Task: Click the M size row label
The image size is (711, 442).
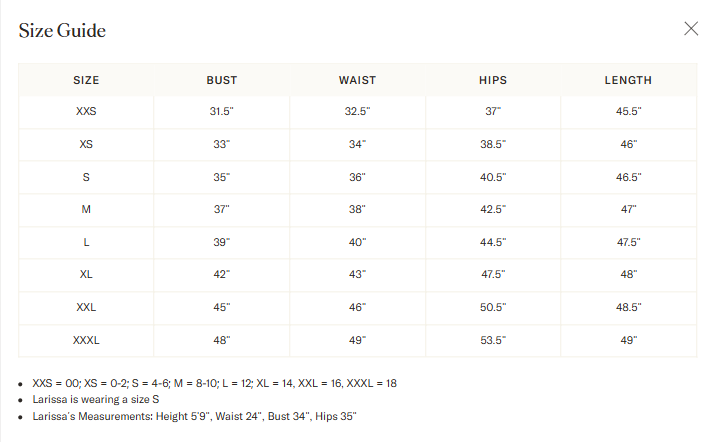Action: [x=86, y=210]
